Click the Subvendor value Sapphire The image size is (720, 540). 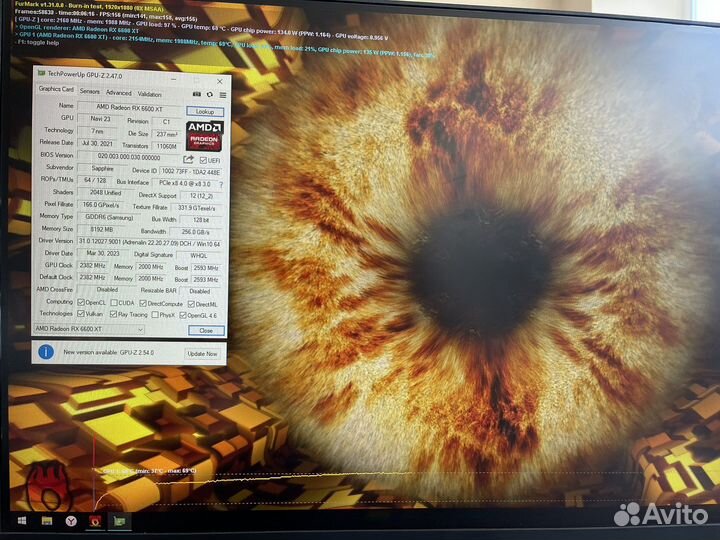[x=102, y=169]
